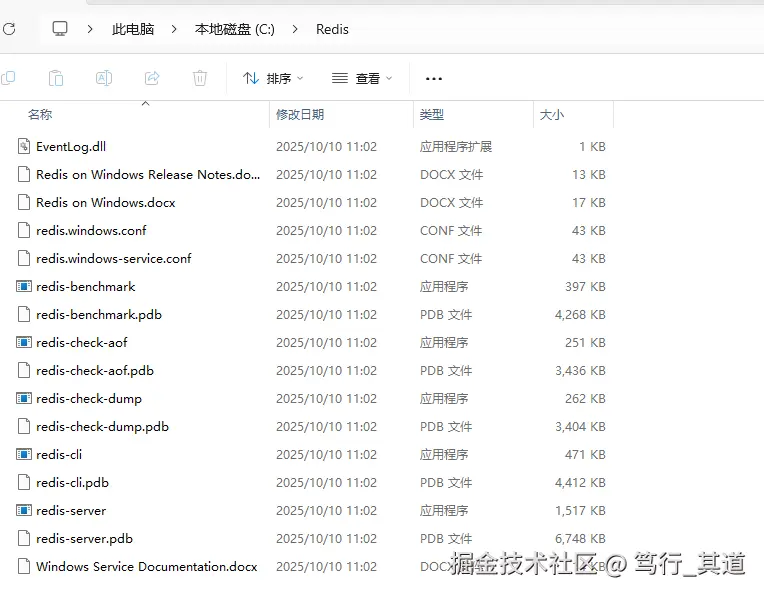The image size is (764, 596).
Task: Click the share icon in toolbar
Action: click(x=152, y=78)
